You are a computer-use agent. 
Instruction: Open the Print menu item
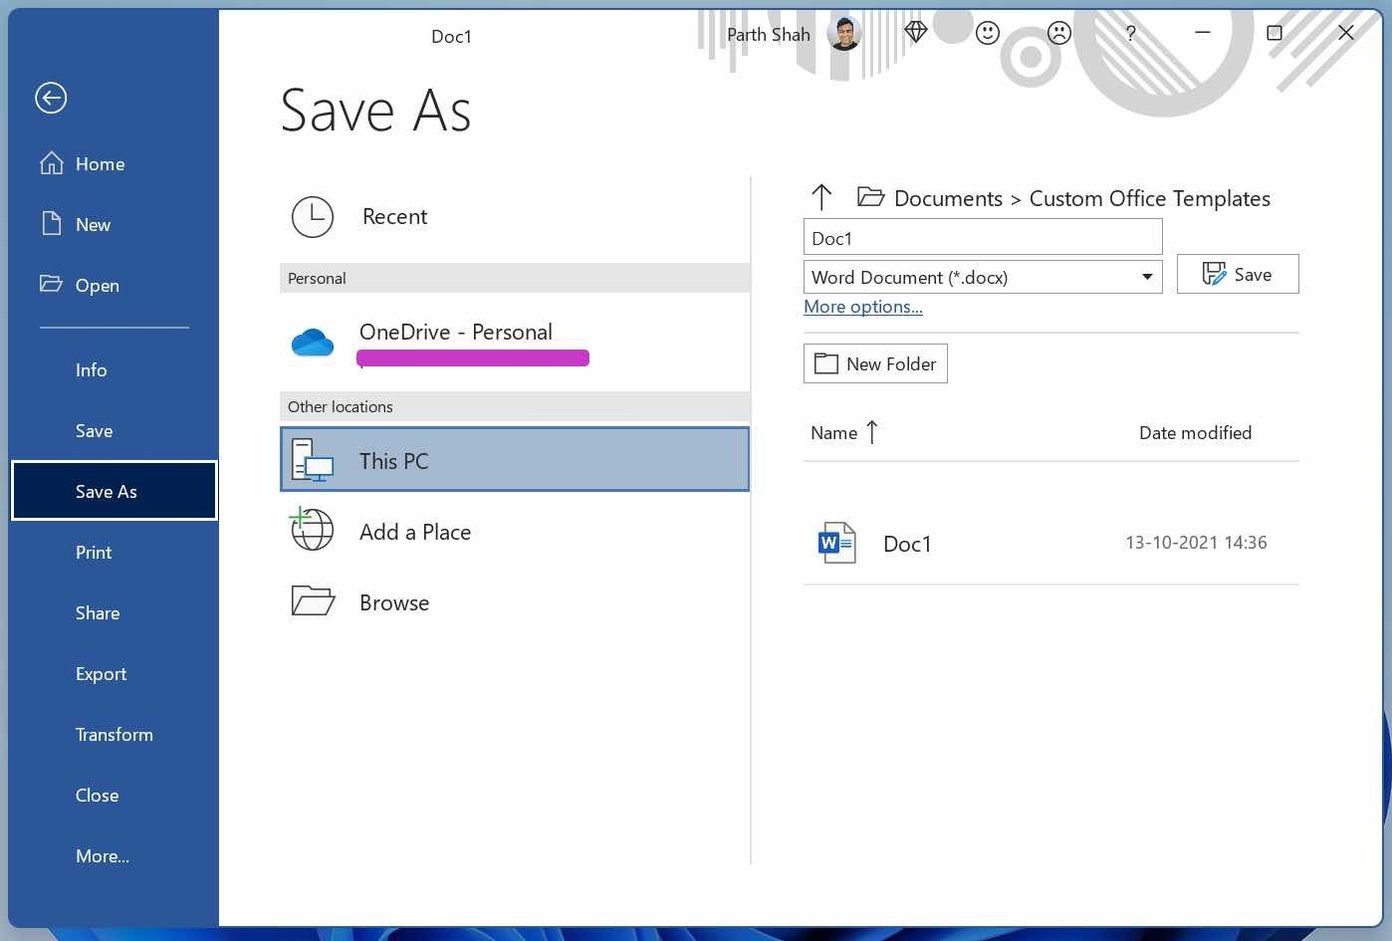coord(94,552)
